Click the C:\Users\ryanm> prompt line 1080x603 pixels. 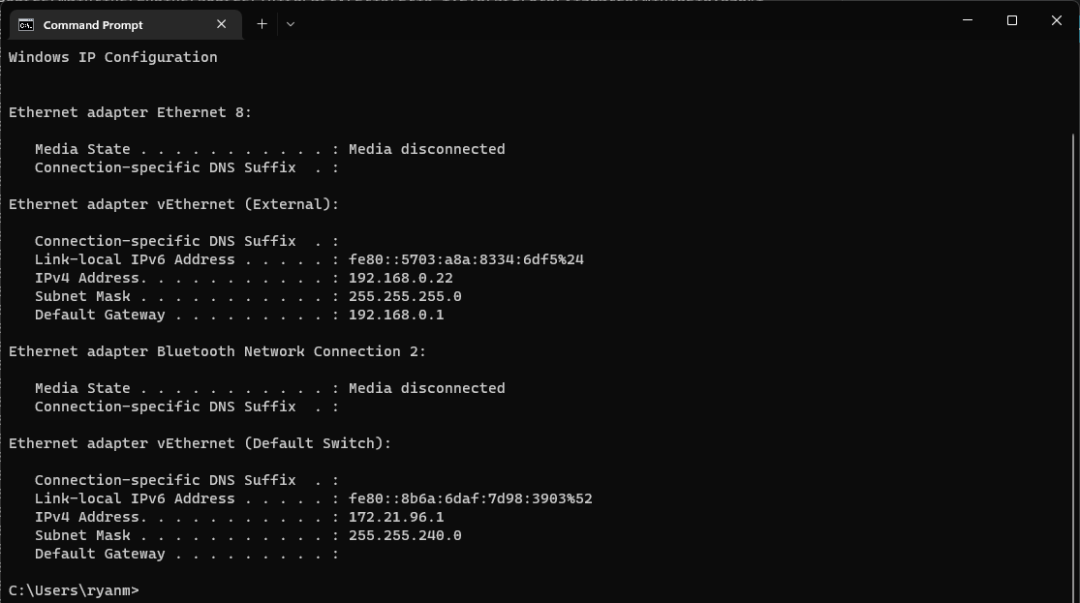point(74,591)
